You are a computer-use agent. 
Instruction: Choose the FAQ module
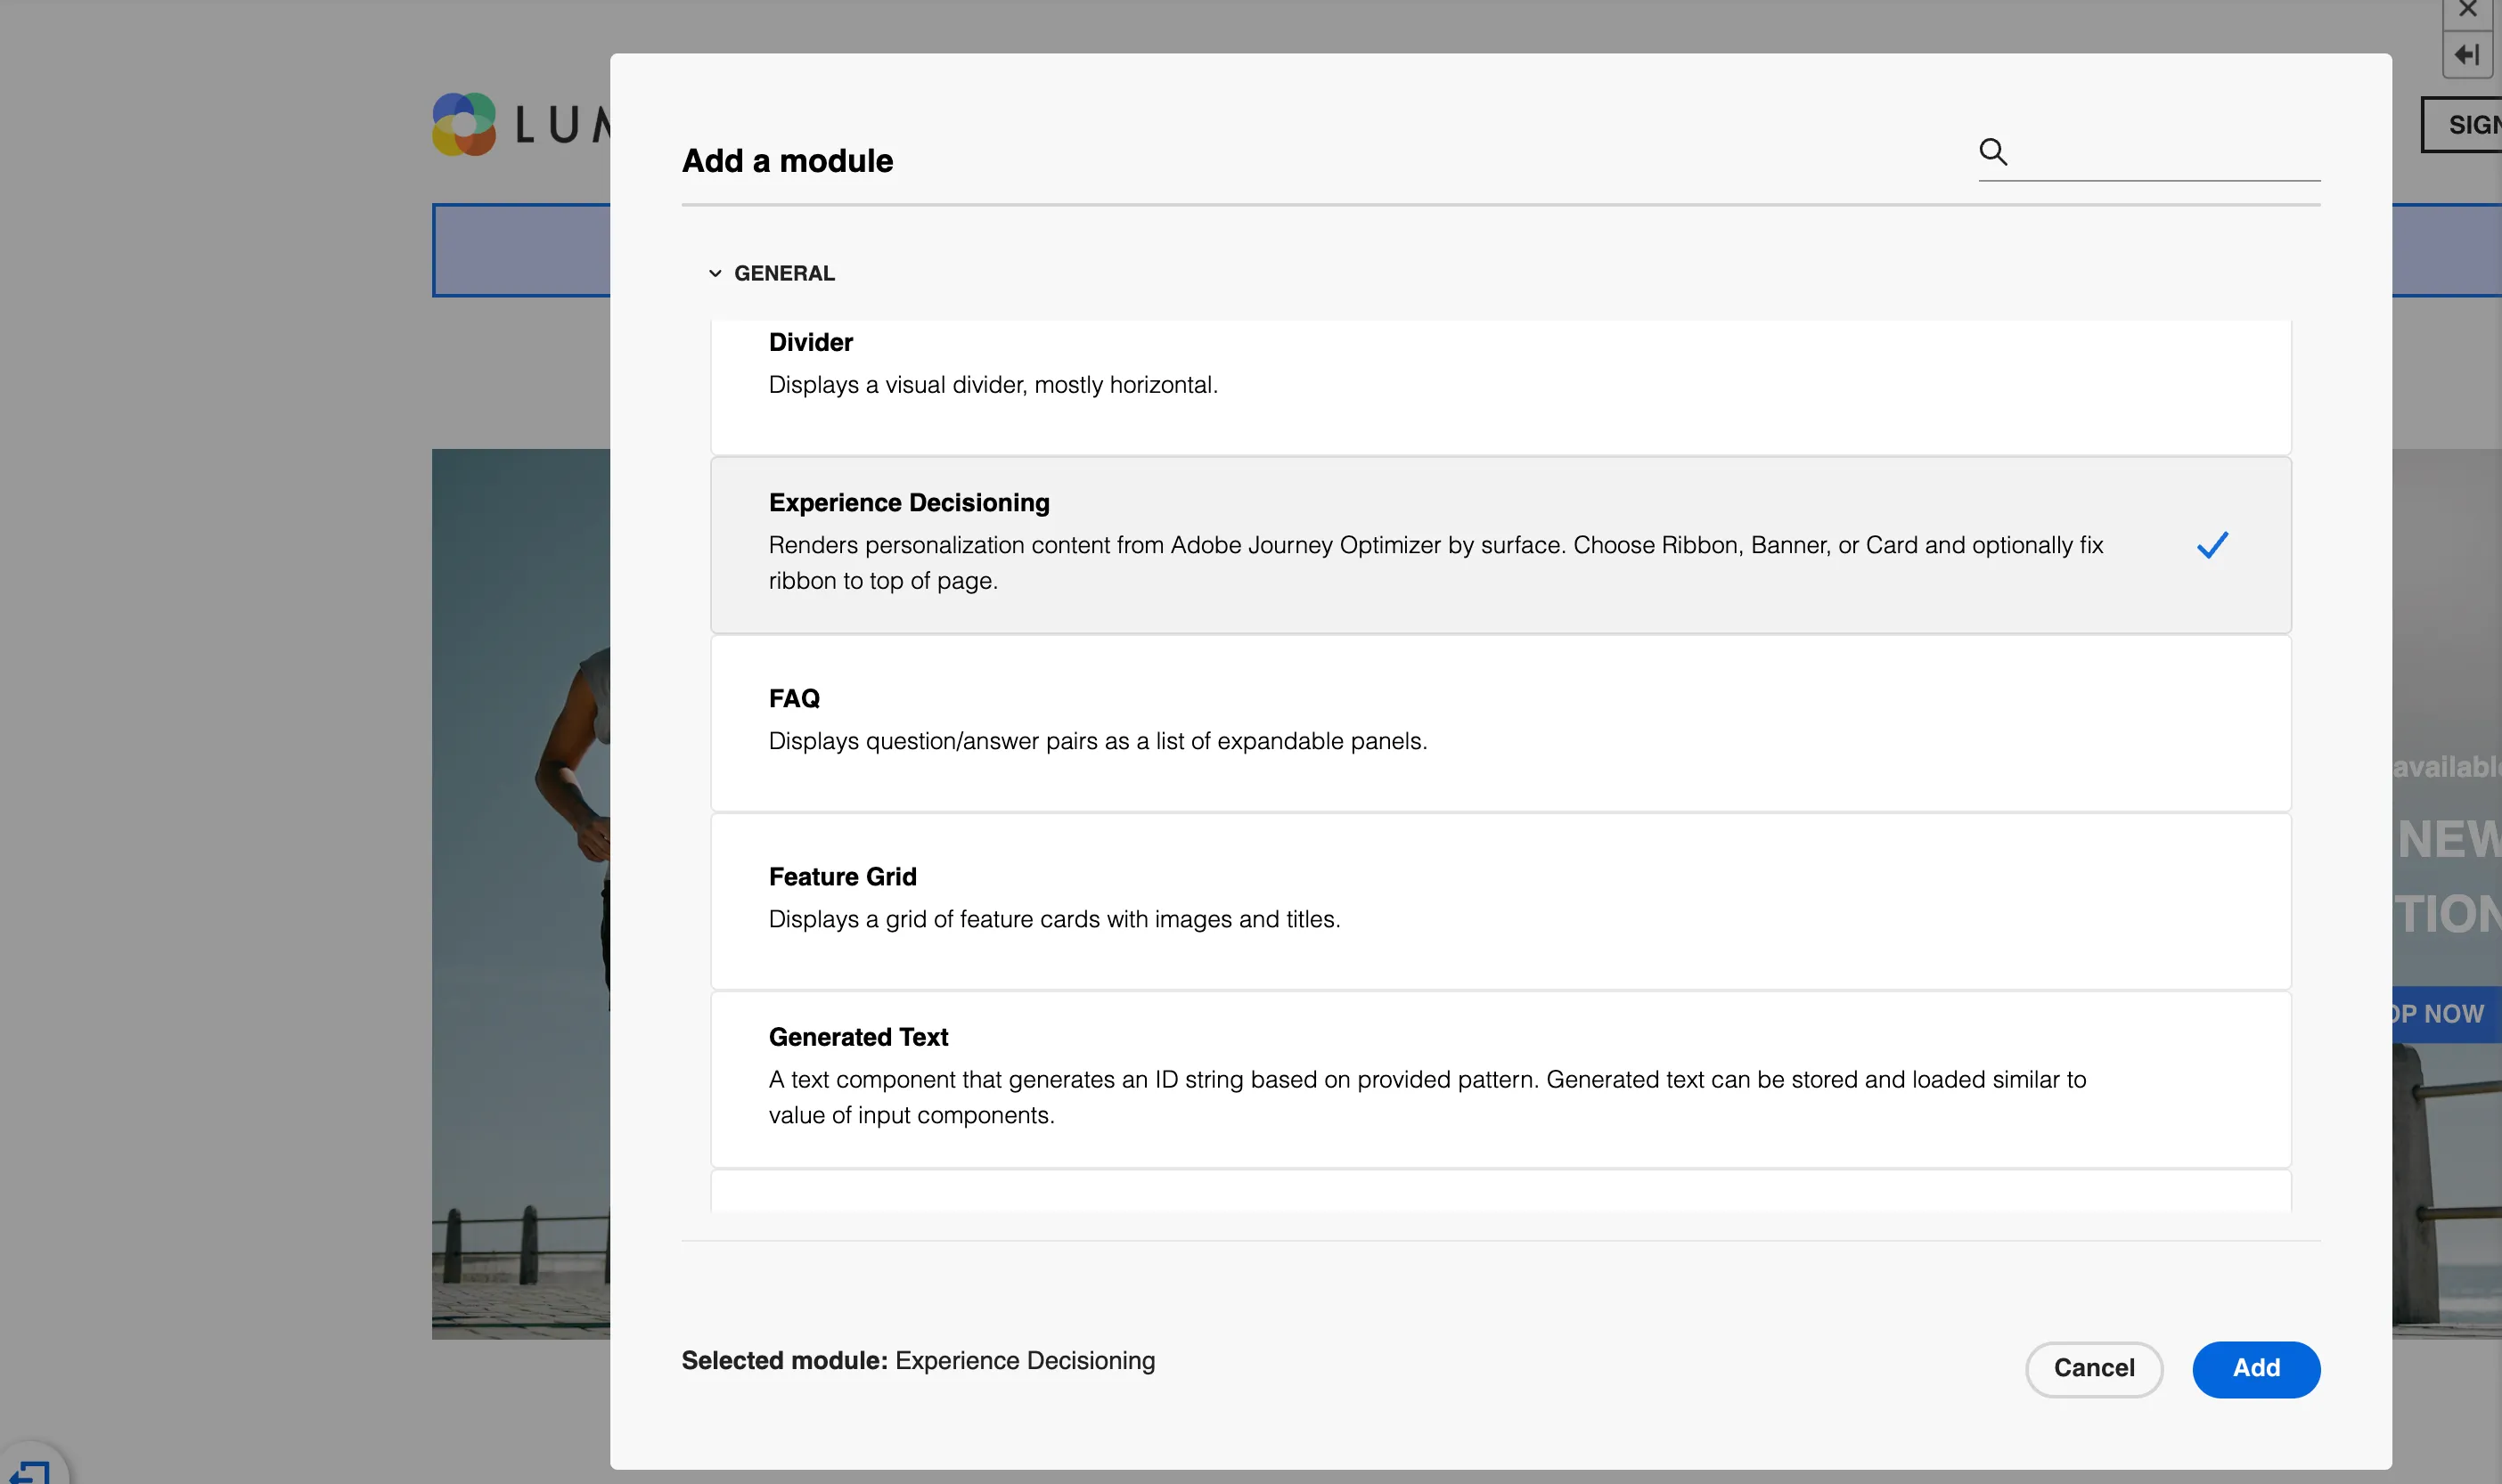[x=1500, y=723]
